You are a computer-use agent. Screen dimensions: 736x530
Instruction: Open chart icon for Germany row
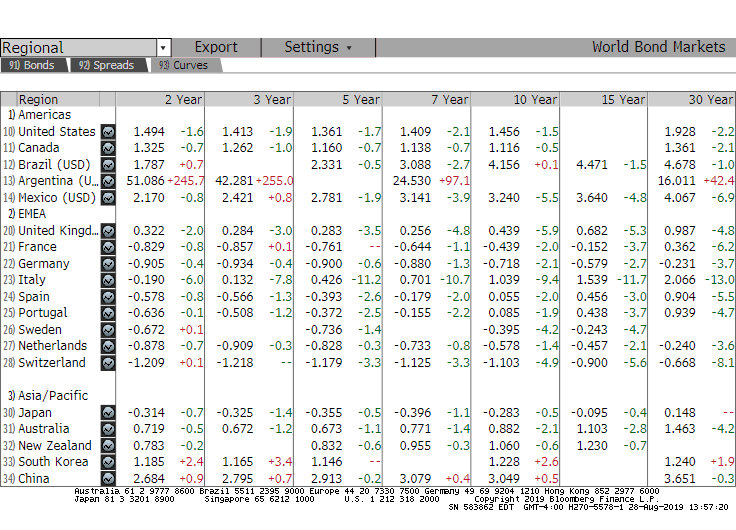point(108,264)
